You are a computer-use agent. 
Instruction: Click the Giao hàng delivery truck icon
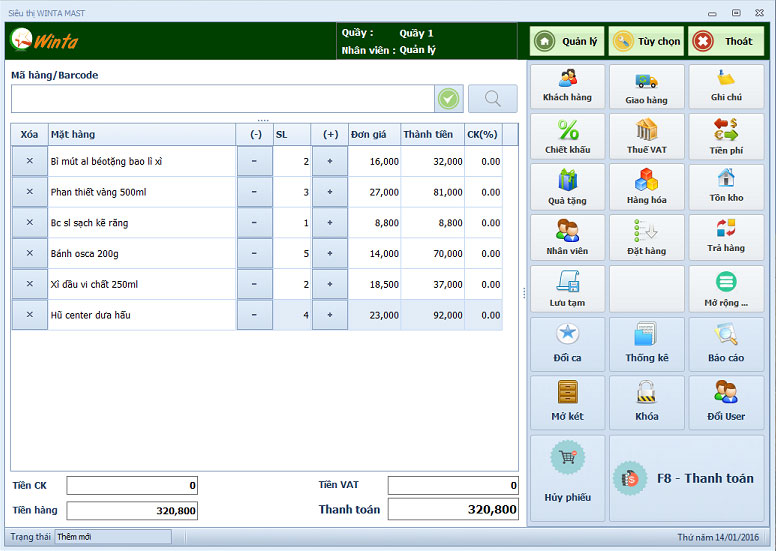tap(646, 87)
